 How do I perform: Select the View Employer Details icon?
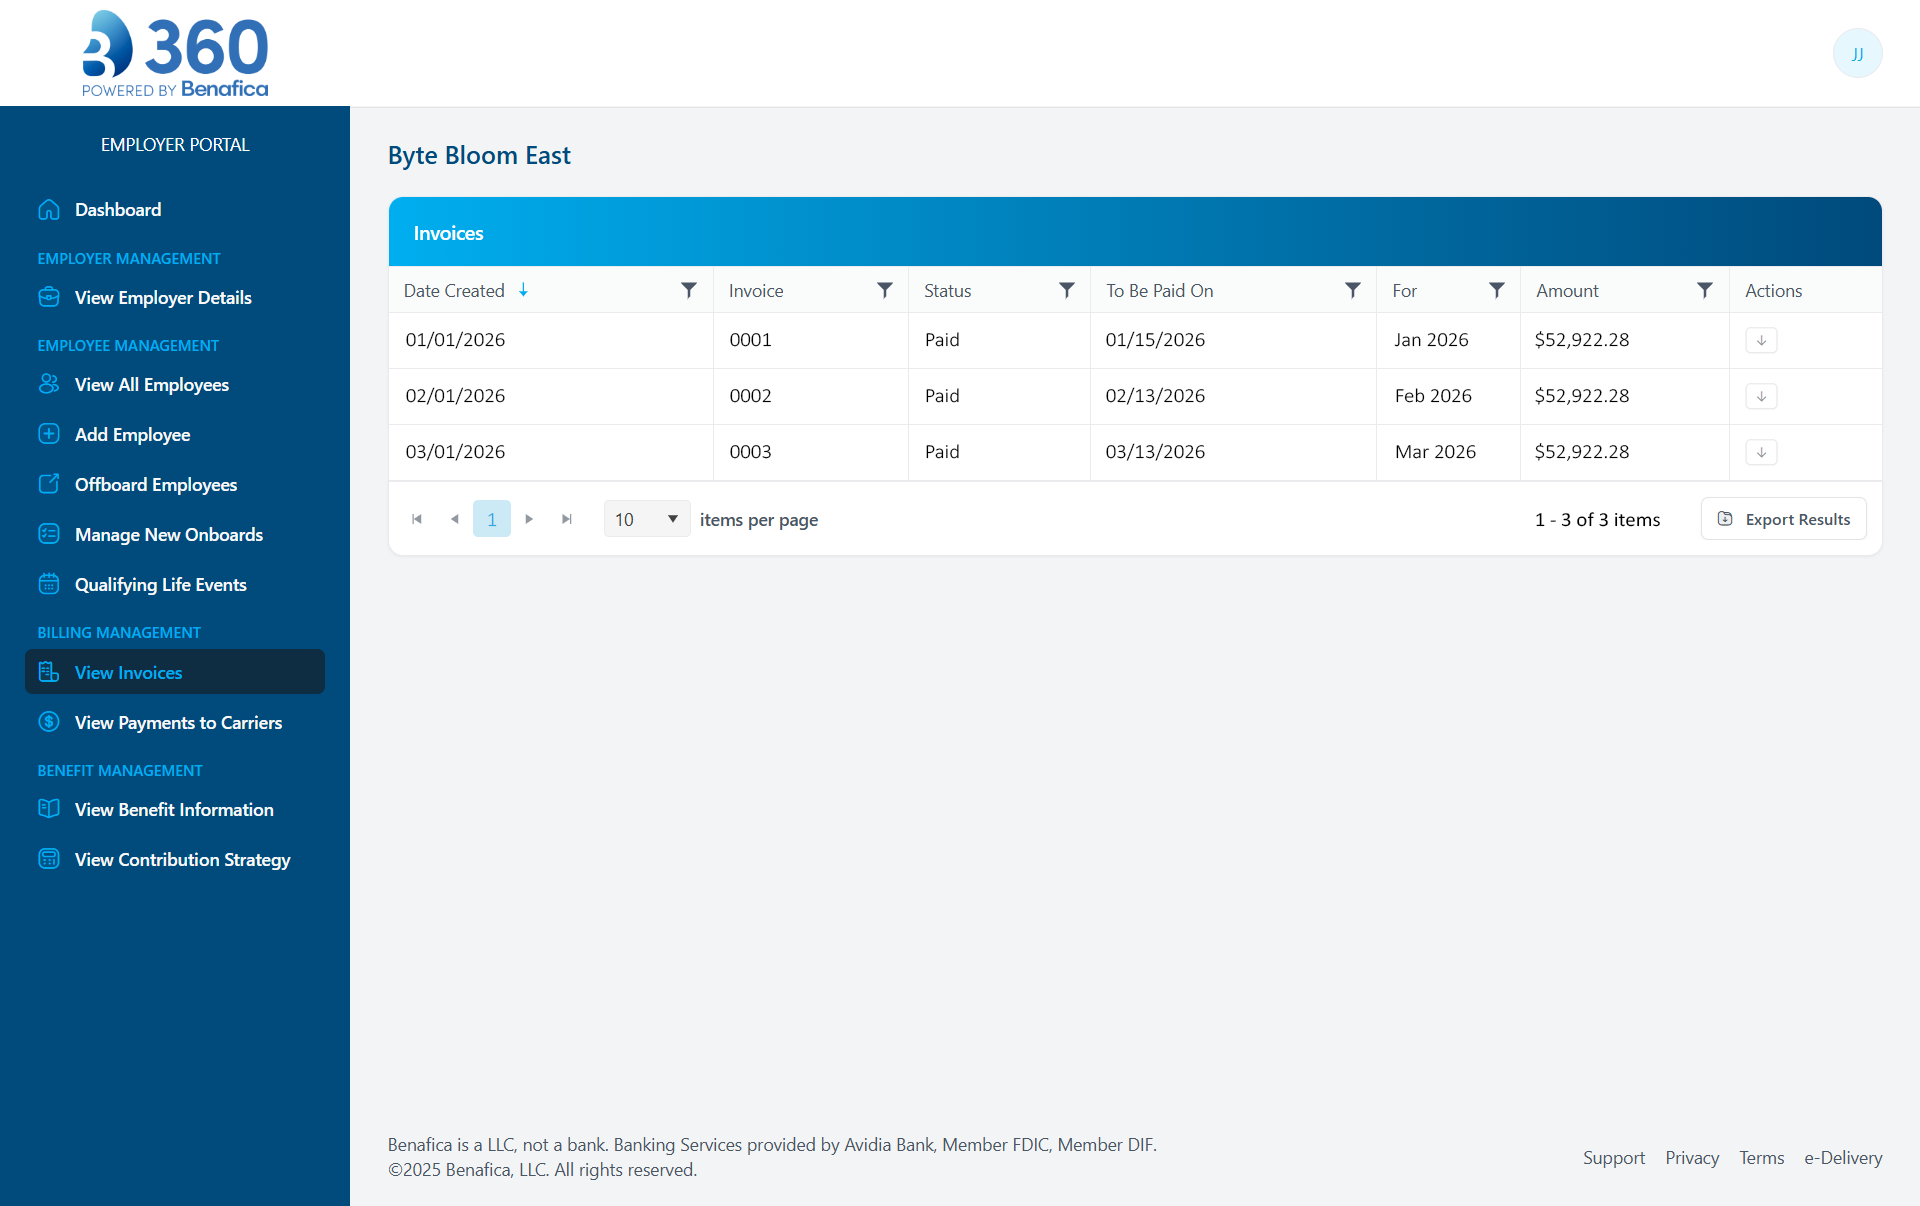point(49,297)
